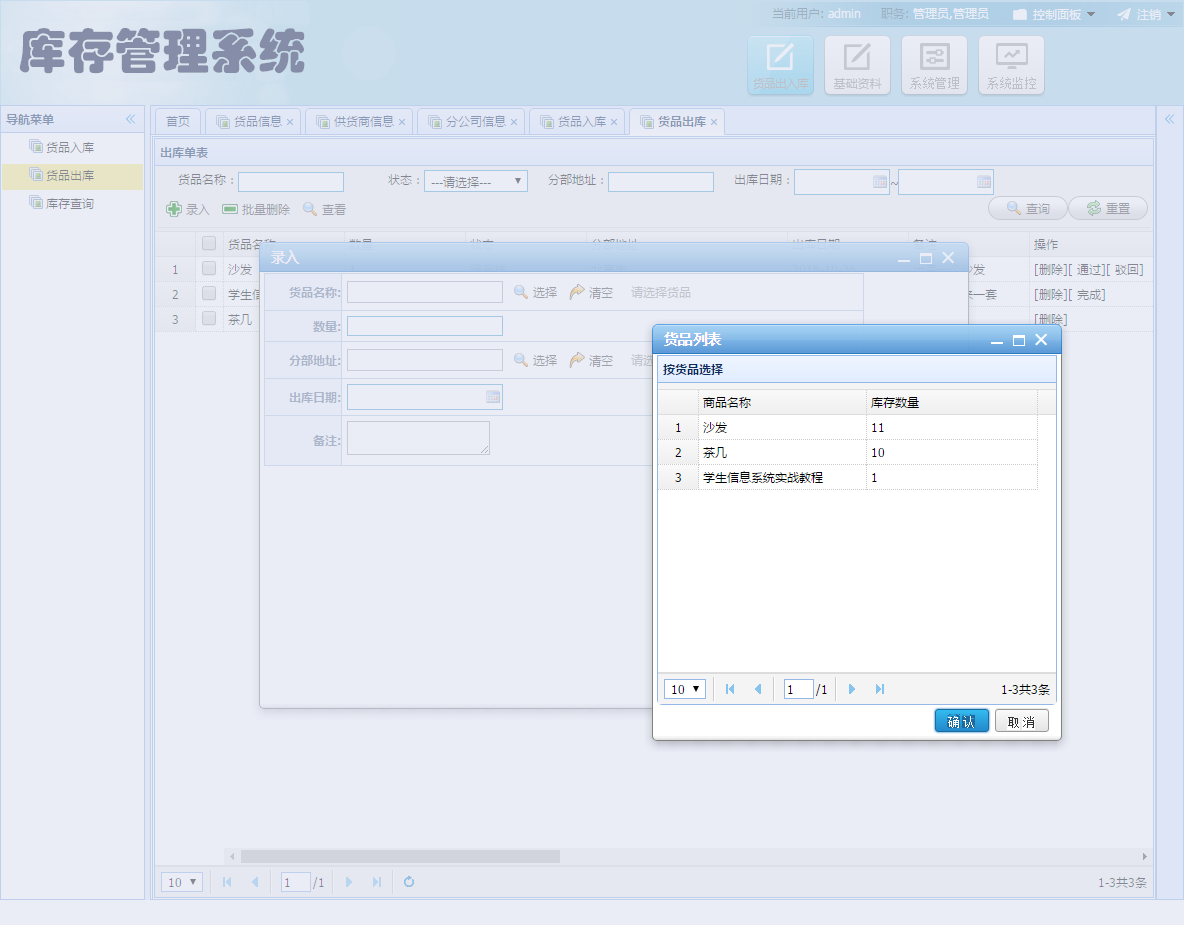Screen dimensions: 1184x925
Task: Minimize the 货品列表 dialog
Action: pyautogui.click(x=997, y=341)
